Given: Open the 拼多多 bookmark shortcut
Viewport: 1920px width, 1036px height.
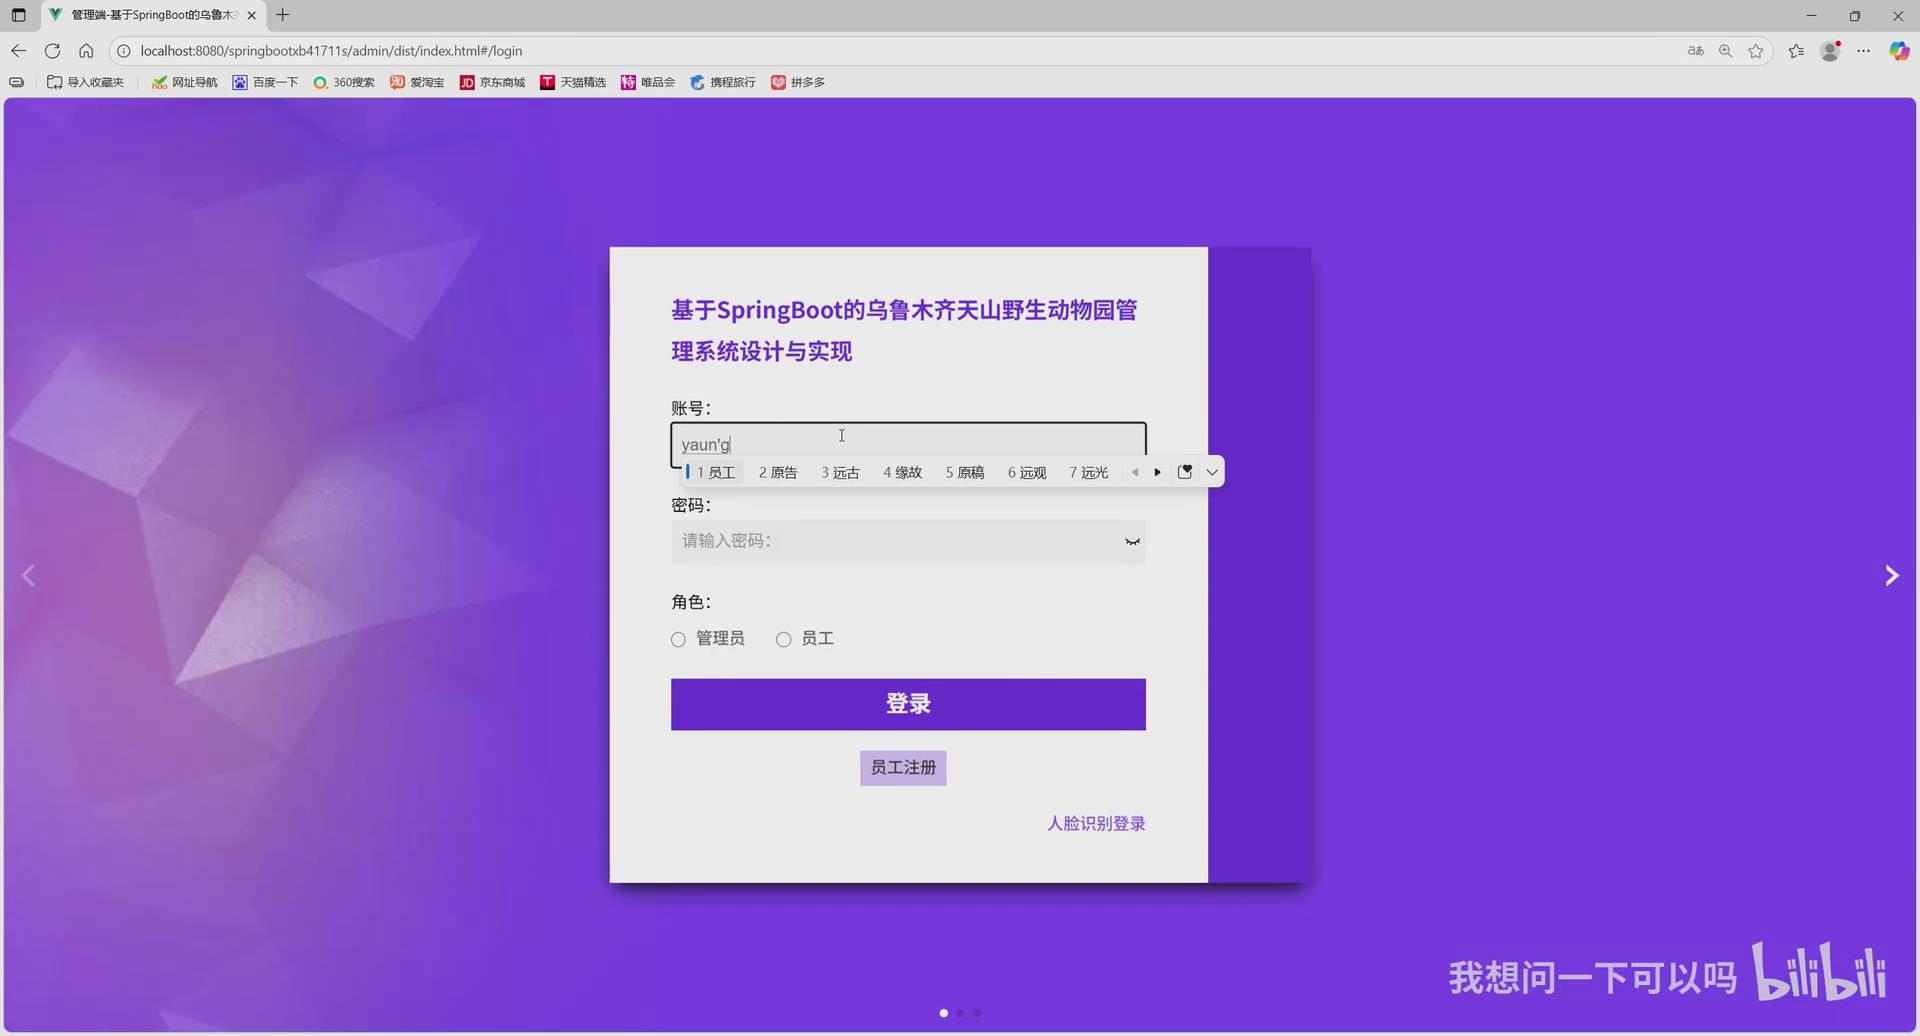Looking at the screenshot, I should point(797,82).
